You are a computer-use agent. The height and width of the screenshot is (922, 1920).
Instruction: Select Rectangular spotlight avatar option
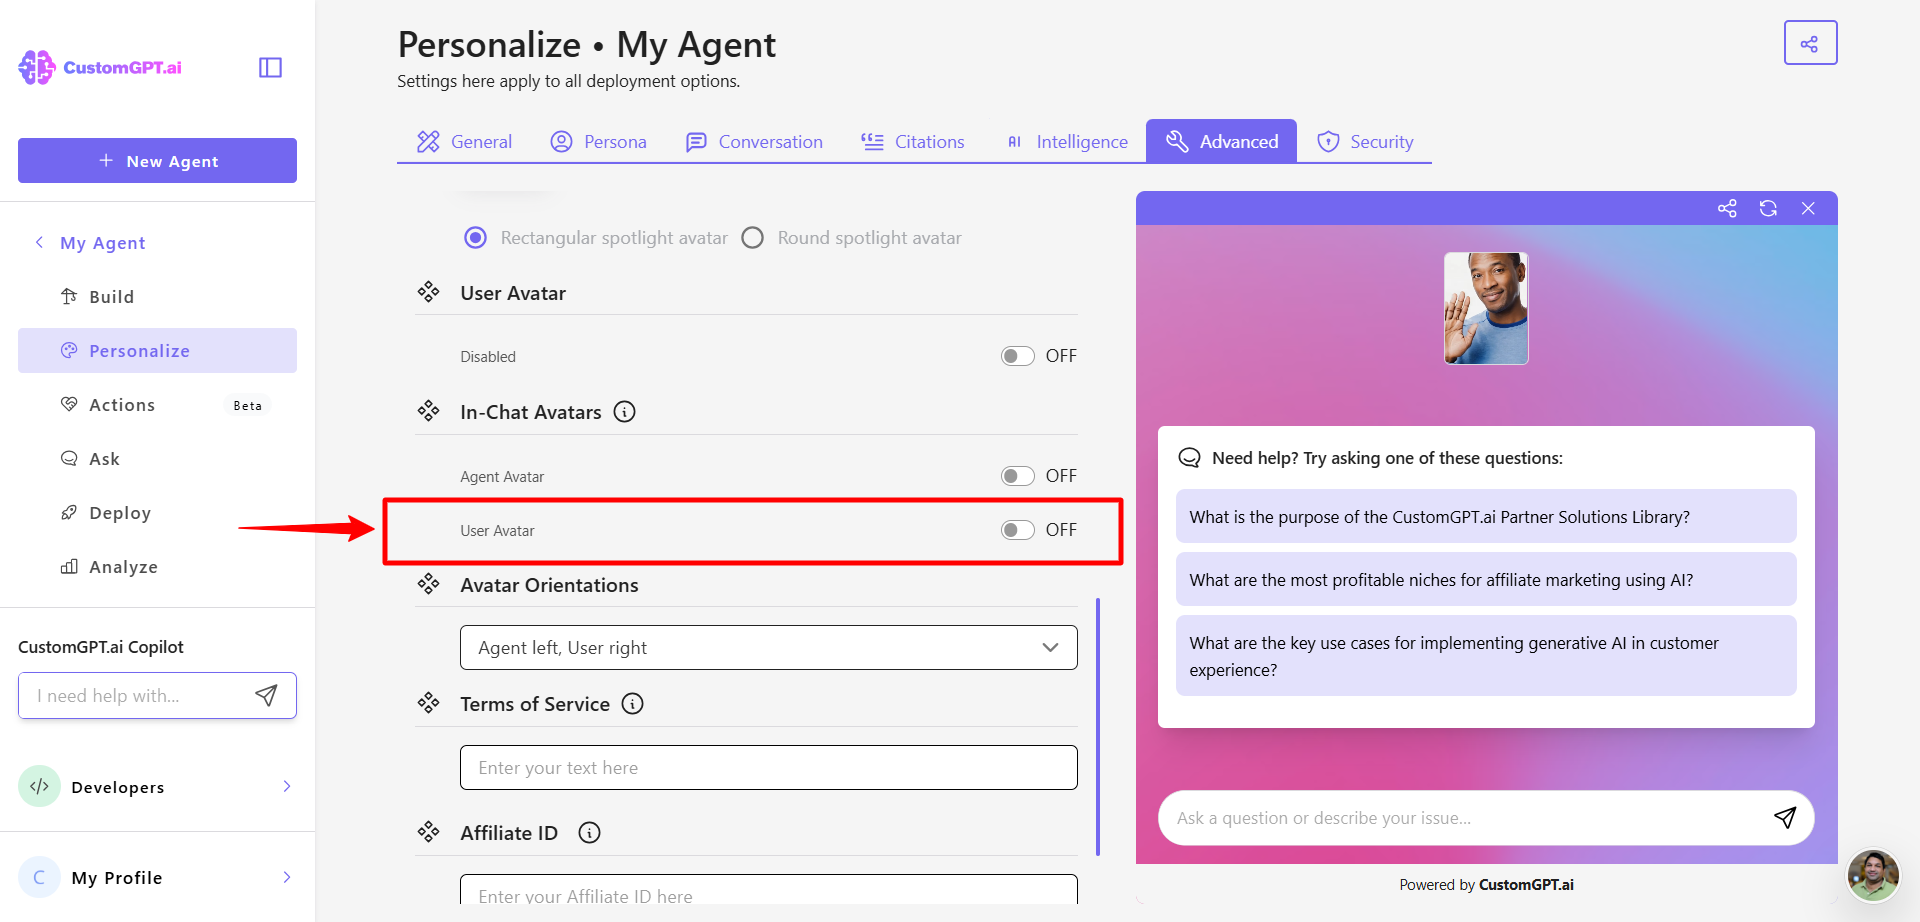[x=476, y=238]
